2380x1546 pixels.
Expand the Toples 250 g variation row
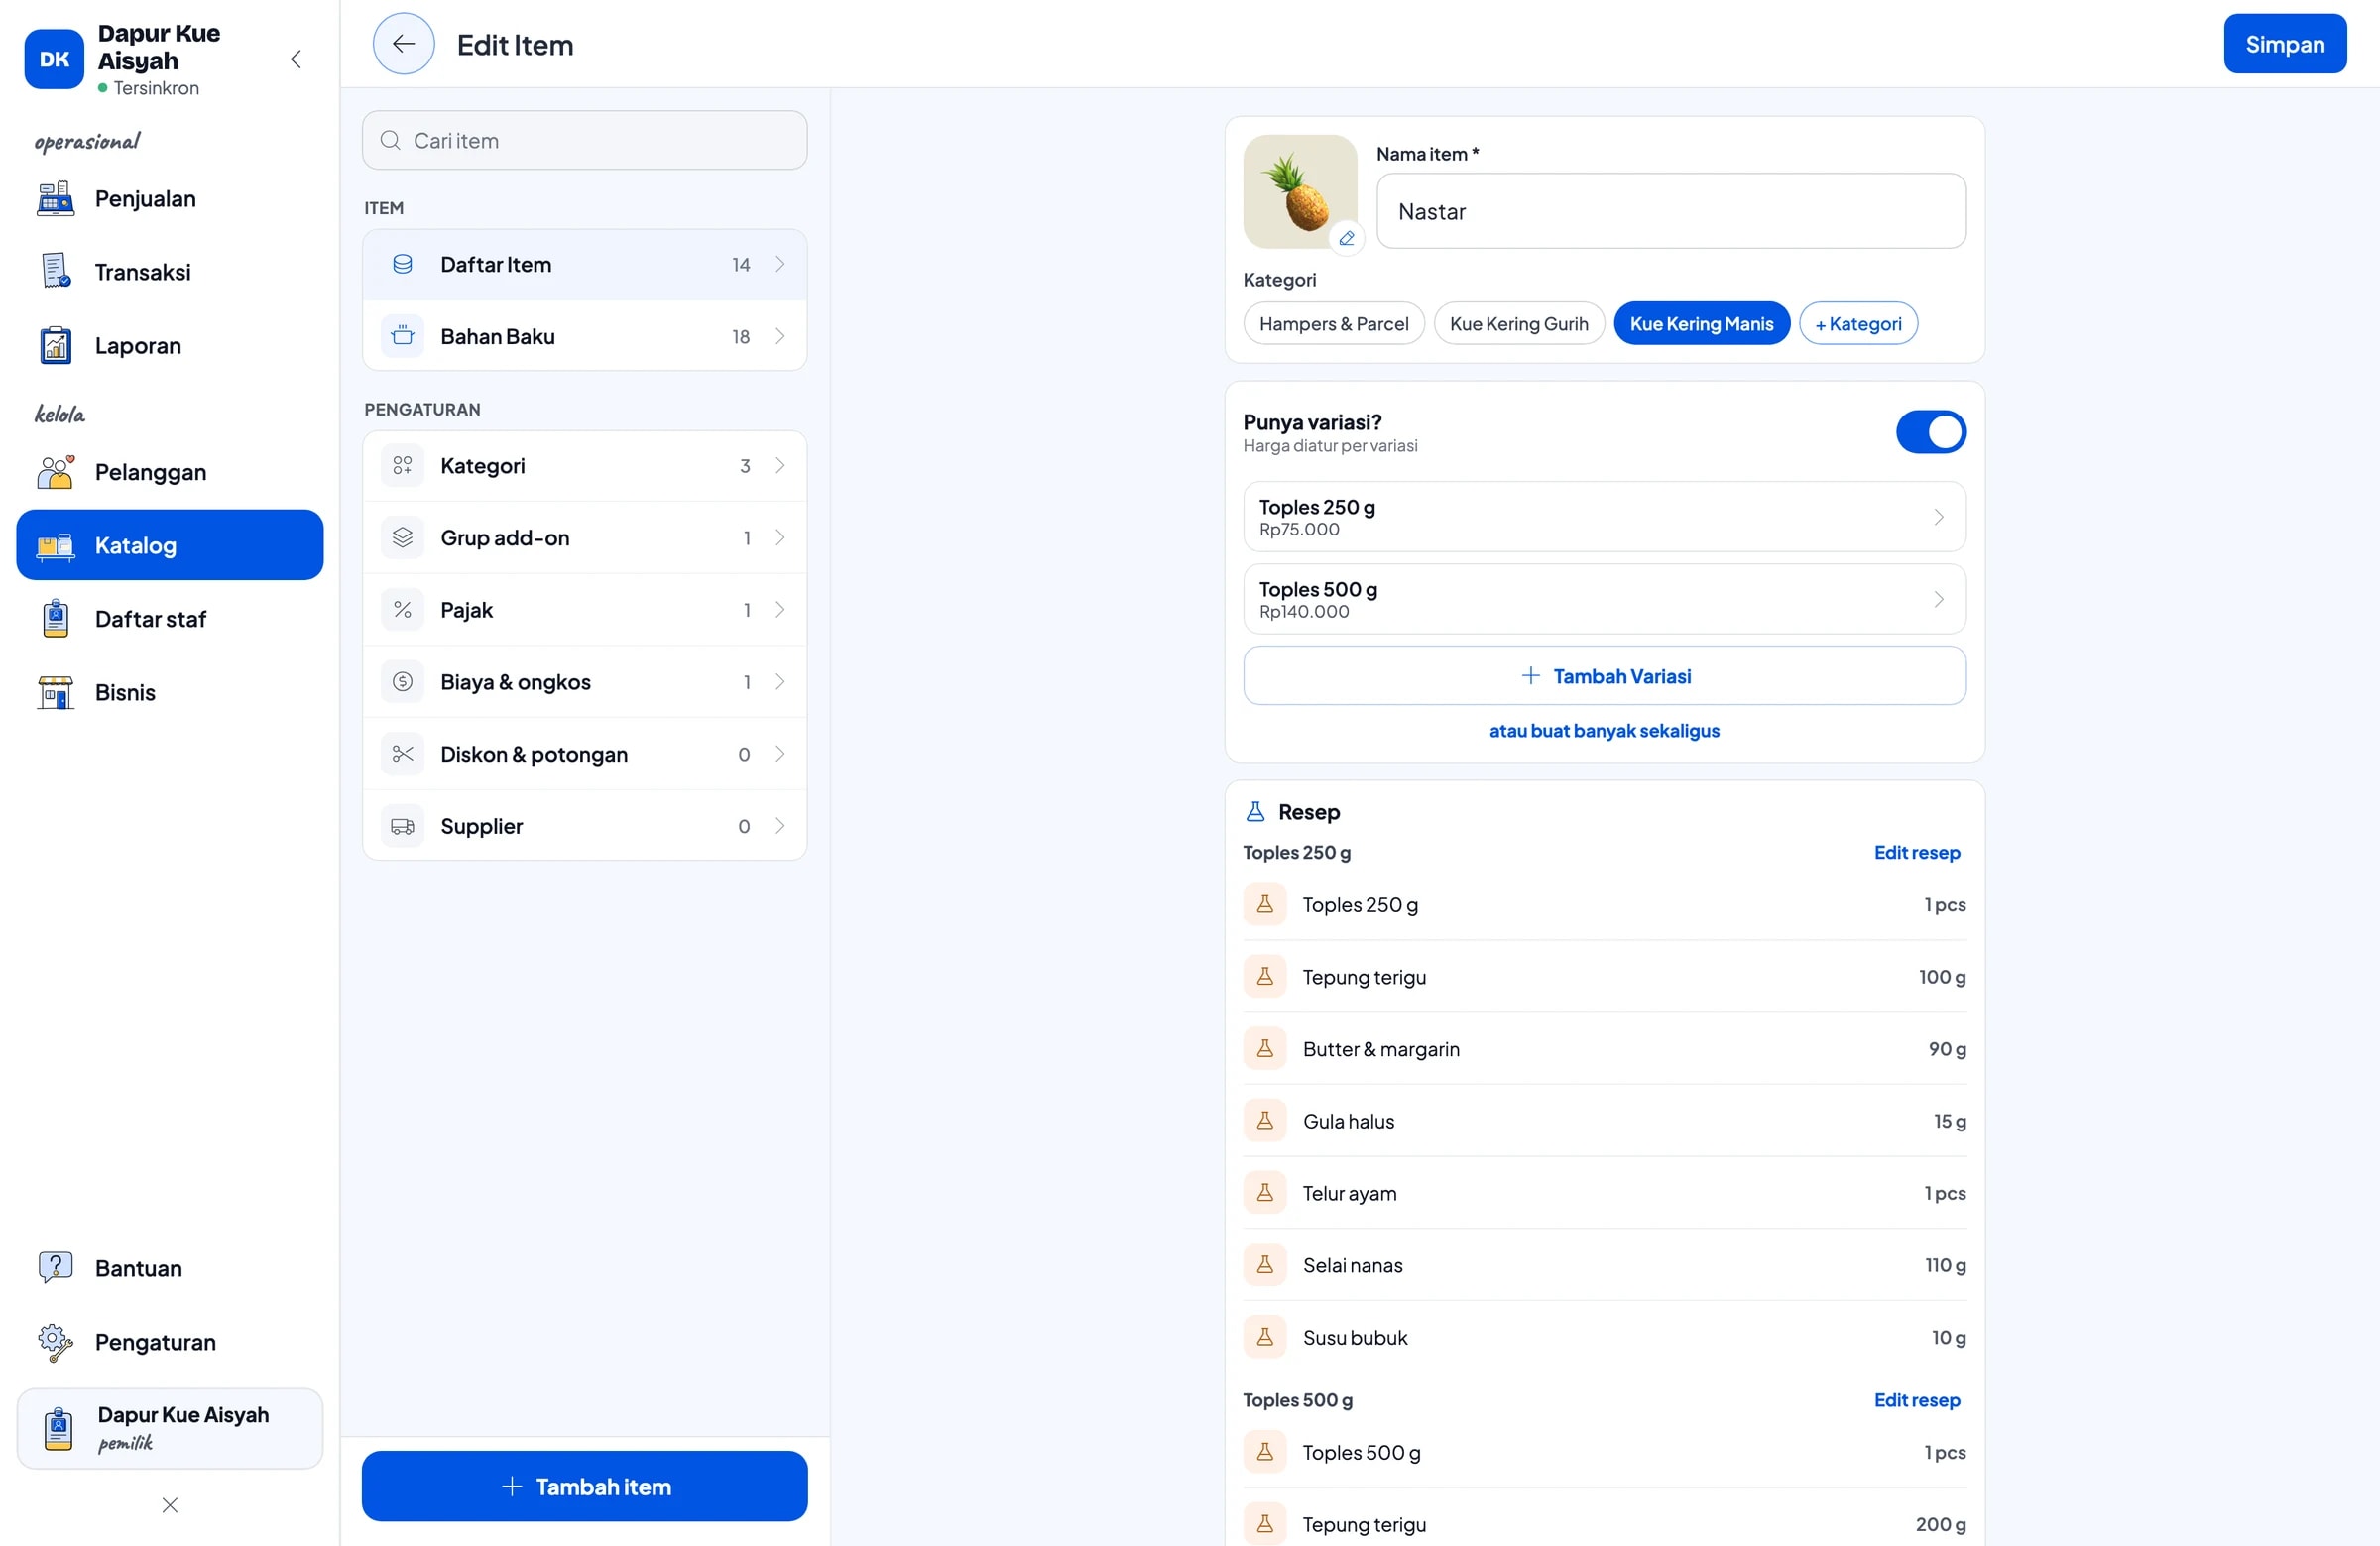(1604, 517)
